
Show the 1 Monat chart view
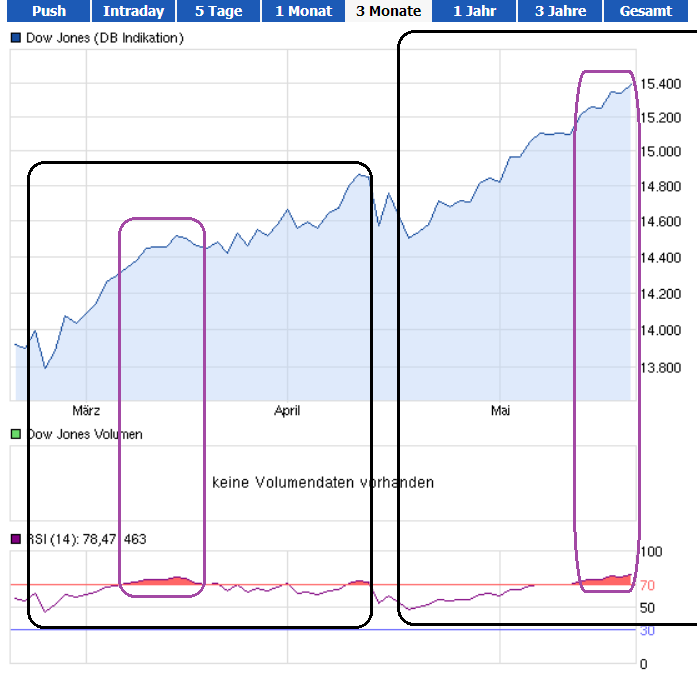(x=304, y=11)
